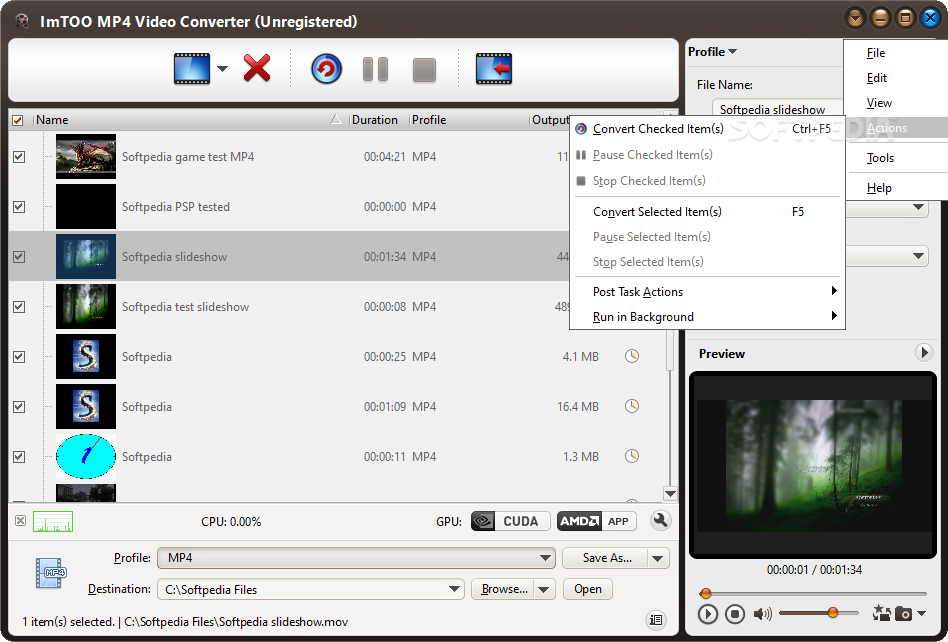Close the CPU usage graph panel
The image size is (948, 642).
[20, 520]
